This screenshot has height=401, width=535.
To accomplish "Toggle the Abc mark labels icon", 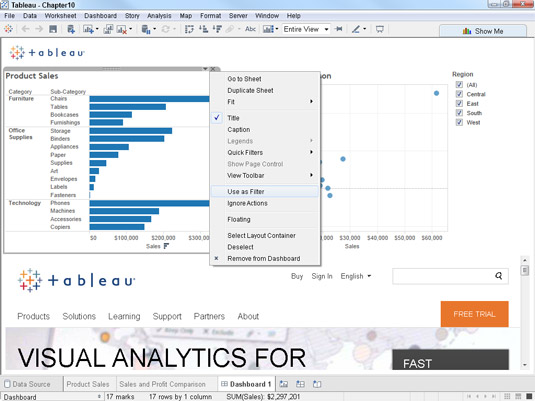I will (250, 29).
